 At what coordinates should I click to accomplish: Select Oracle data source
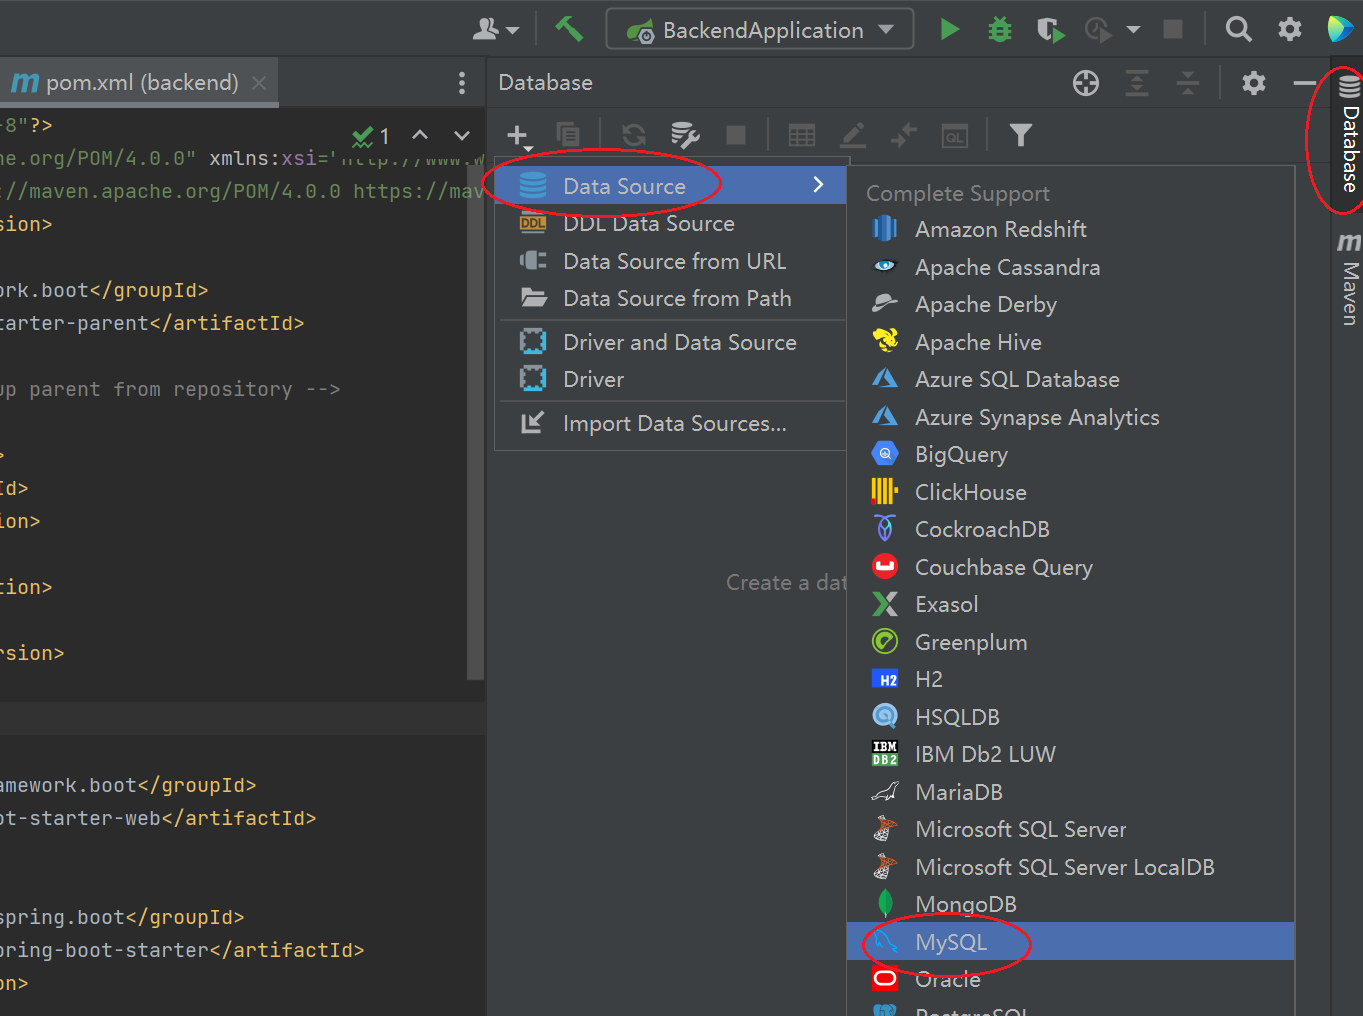tap(1070, 979)
